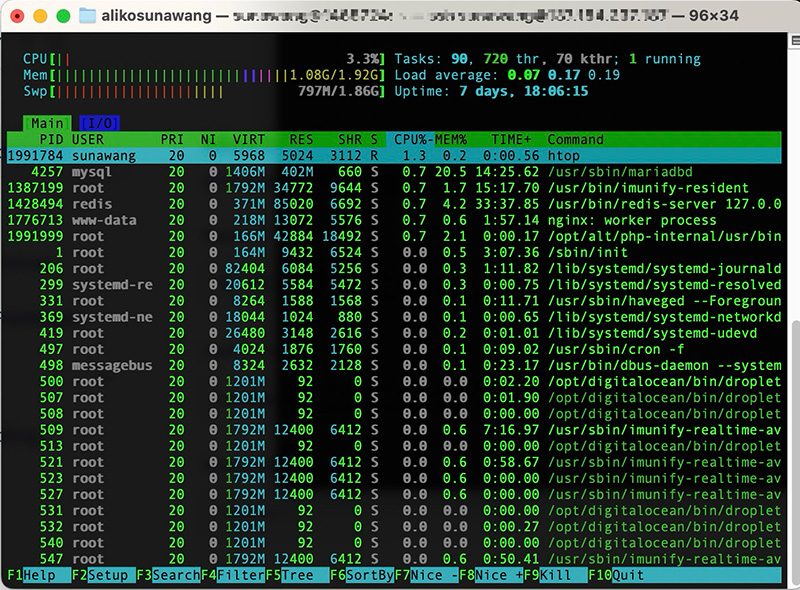800x590 pixels.
Task: Sort by the RES column header
Action: coord(301,139)
